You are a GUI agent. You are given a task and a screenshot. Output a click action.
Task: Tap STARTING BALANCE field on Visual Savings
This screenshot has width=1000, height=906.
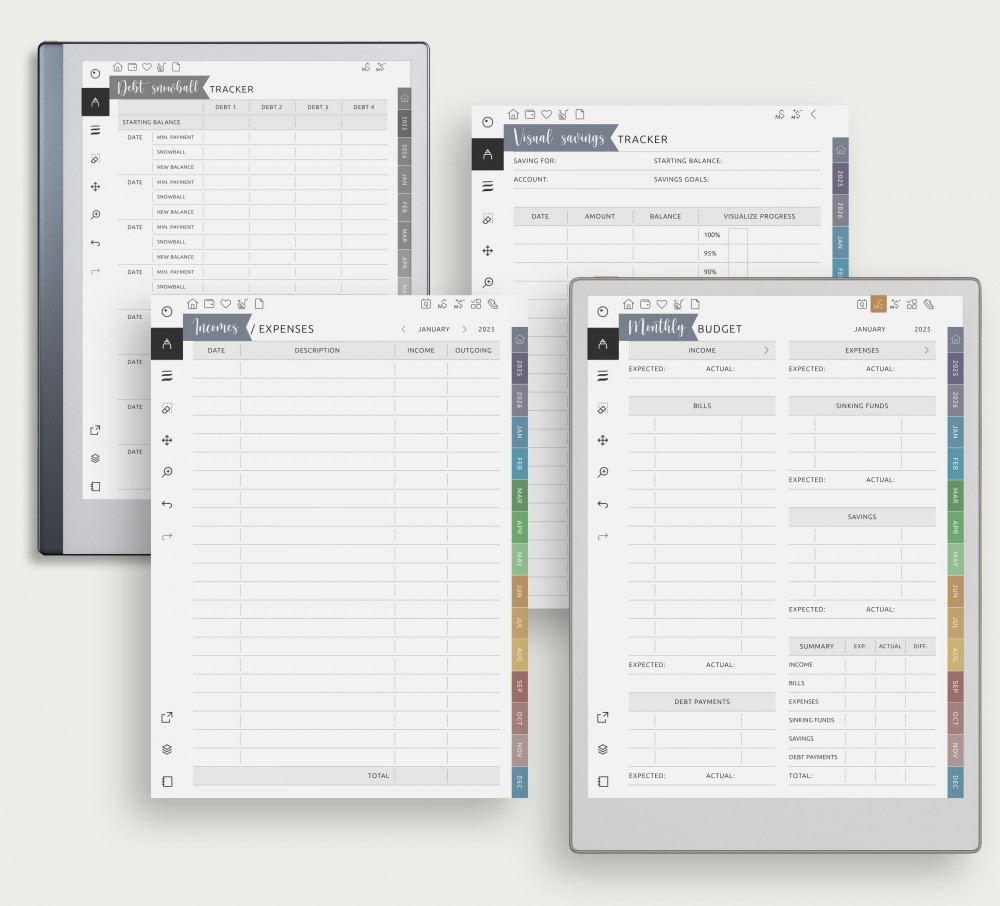[737, 161]
